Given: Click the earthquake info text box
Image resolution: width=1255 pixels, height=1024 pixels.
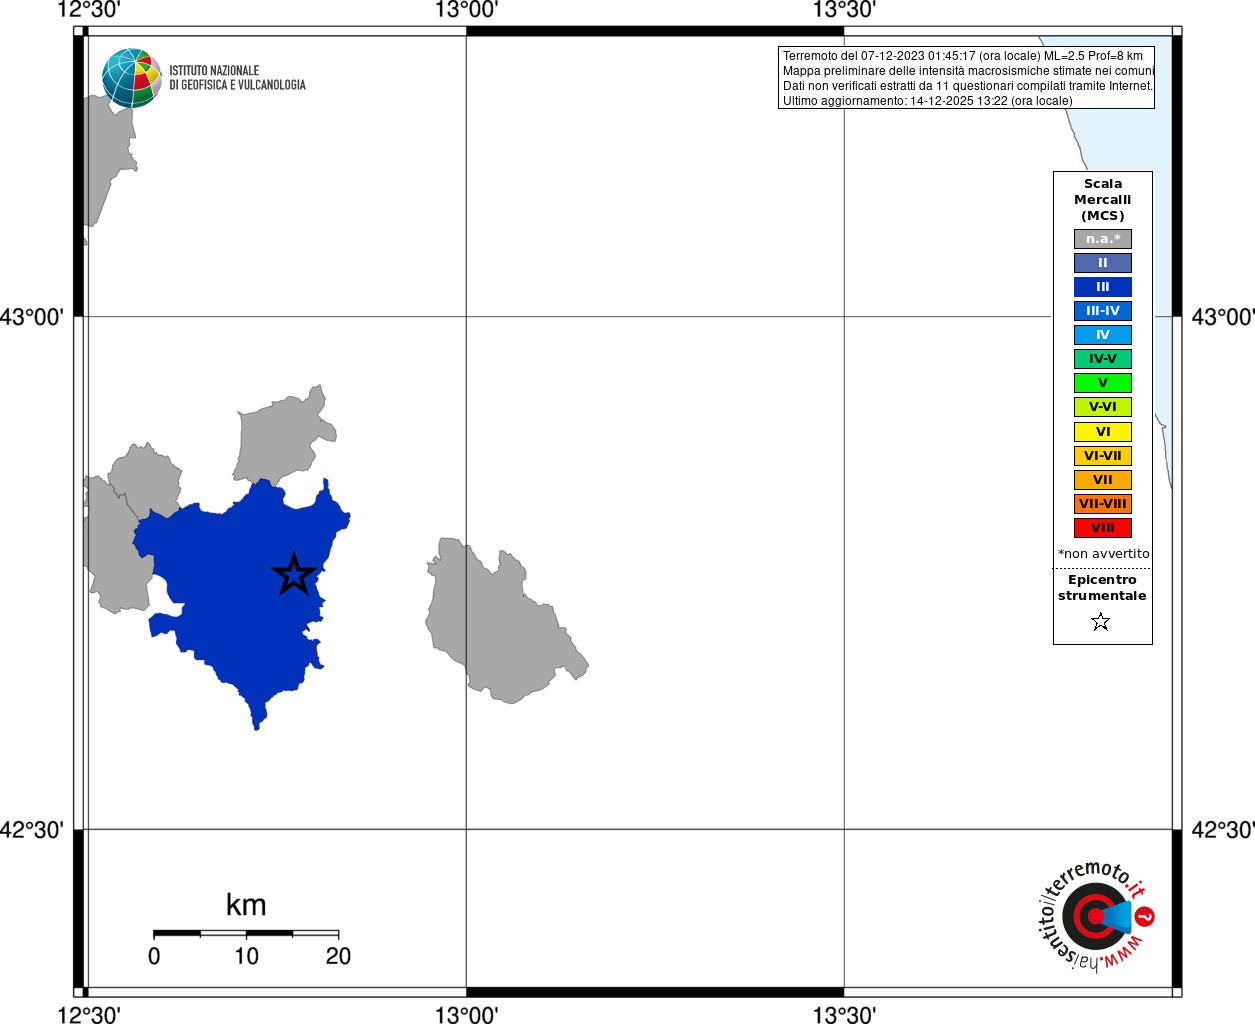Looking at the screenshot, I should coord(967,78).
